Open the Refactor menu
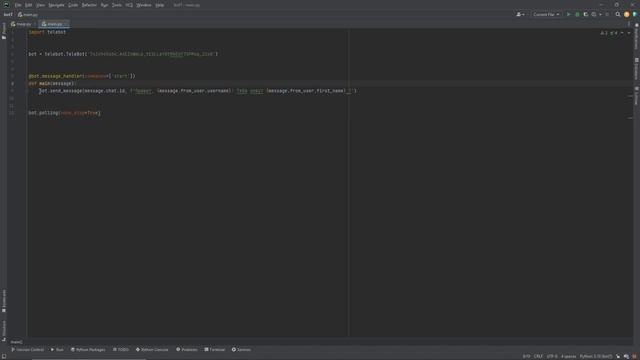Screen dimensions: 640x360 89,5
